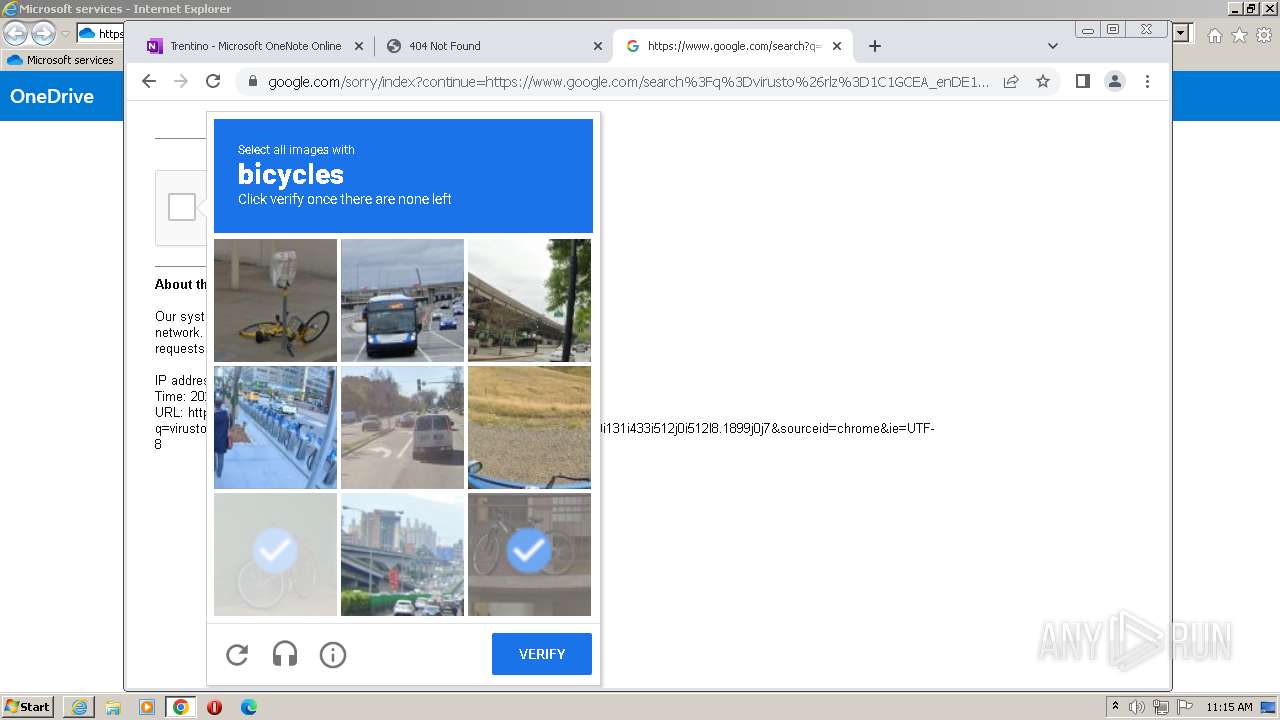The height and width of the screenshot is (720, 1280).
Task: Go forward in Chrome
Action: [181, 82]
